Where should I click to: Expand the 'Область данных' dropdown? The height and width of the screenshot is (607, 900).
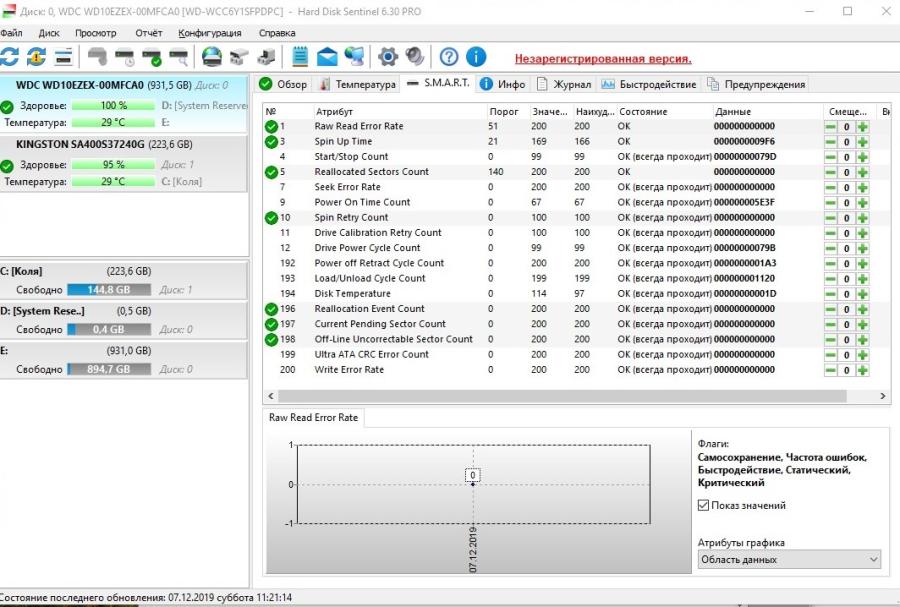click(789, 560)
